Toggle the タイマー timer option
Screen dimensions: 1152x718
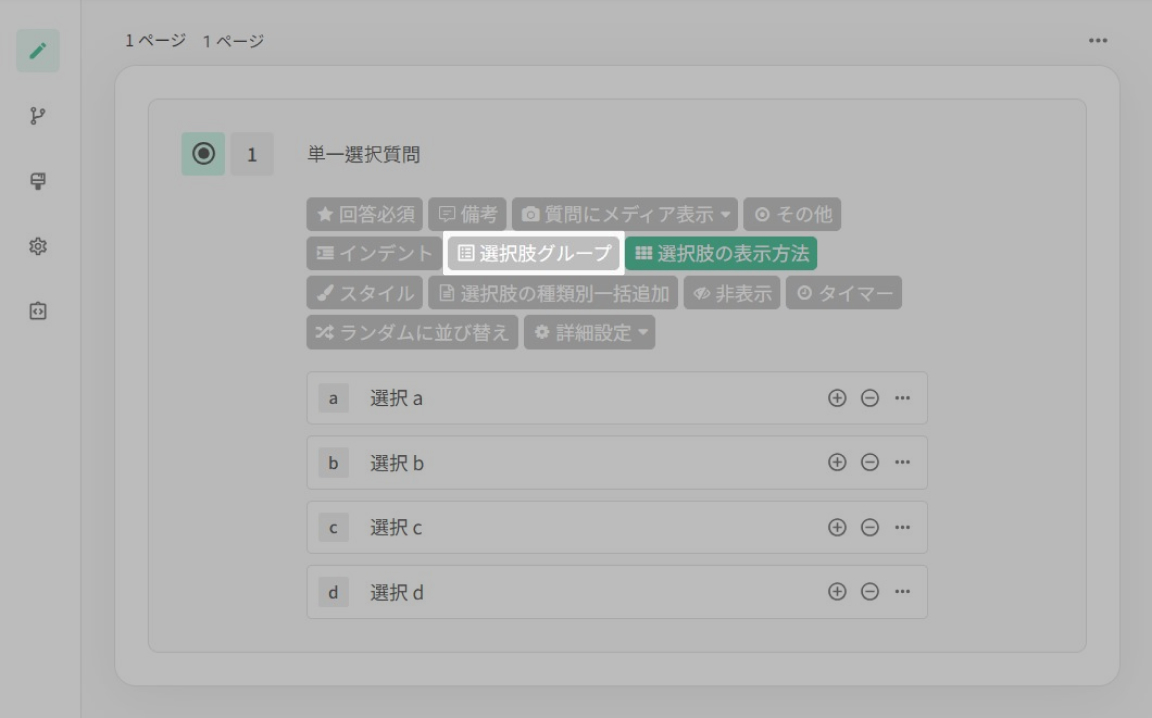click(x=843, y=292)
